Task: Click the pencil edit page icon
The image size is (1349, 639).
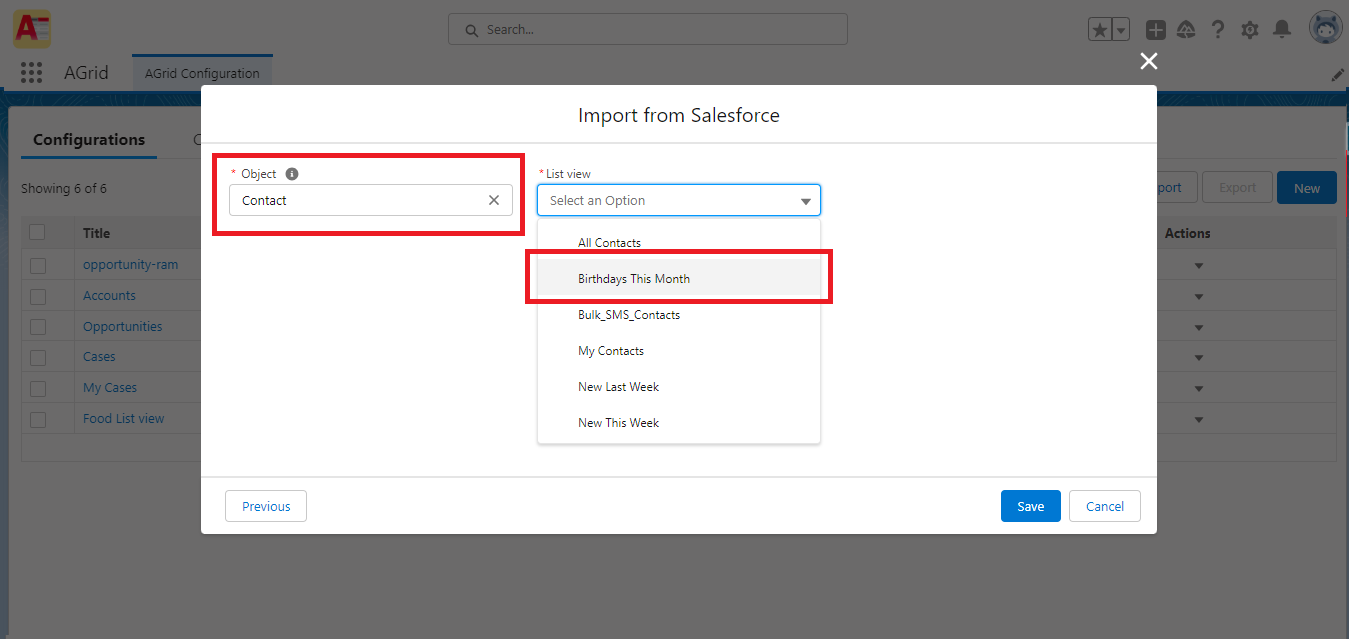Action: pyautogui.click(x=1337, y=75)
